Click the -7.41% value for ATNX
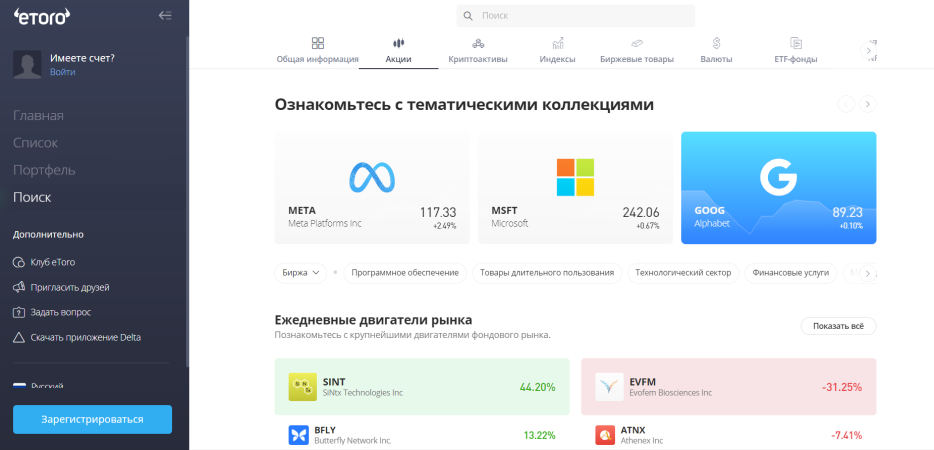Screen dimensions: 934x450 click(x=845, y=435)
